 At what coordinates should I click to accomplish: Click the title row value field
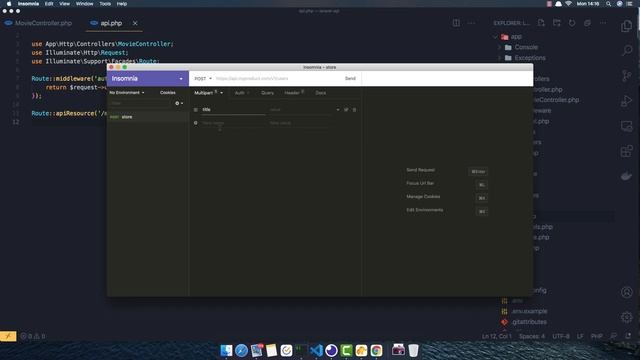[x=301, y=110]
